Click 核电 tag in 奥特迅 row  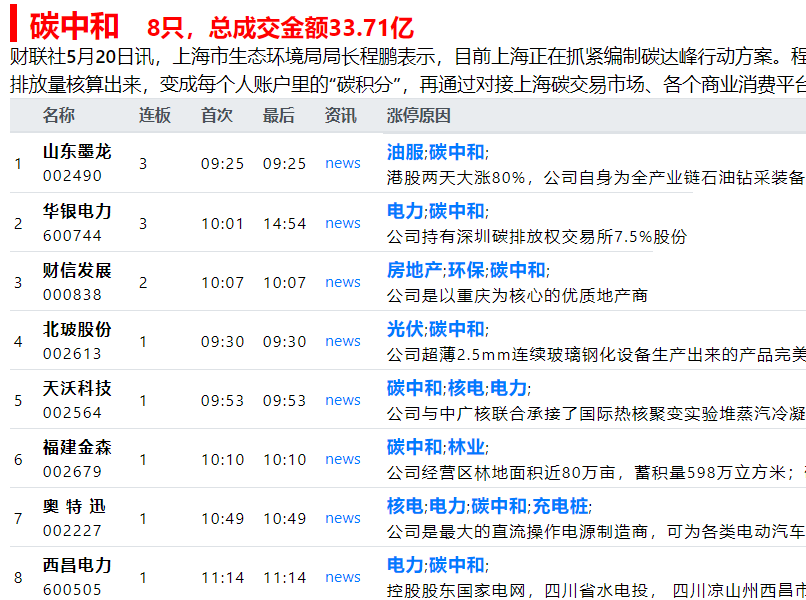tap(405, 506)
